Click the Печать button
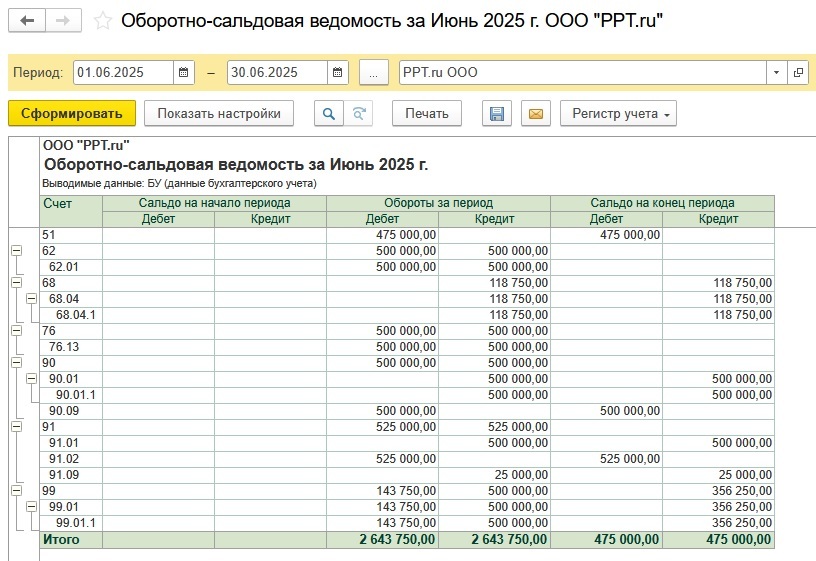 point(427,113)
